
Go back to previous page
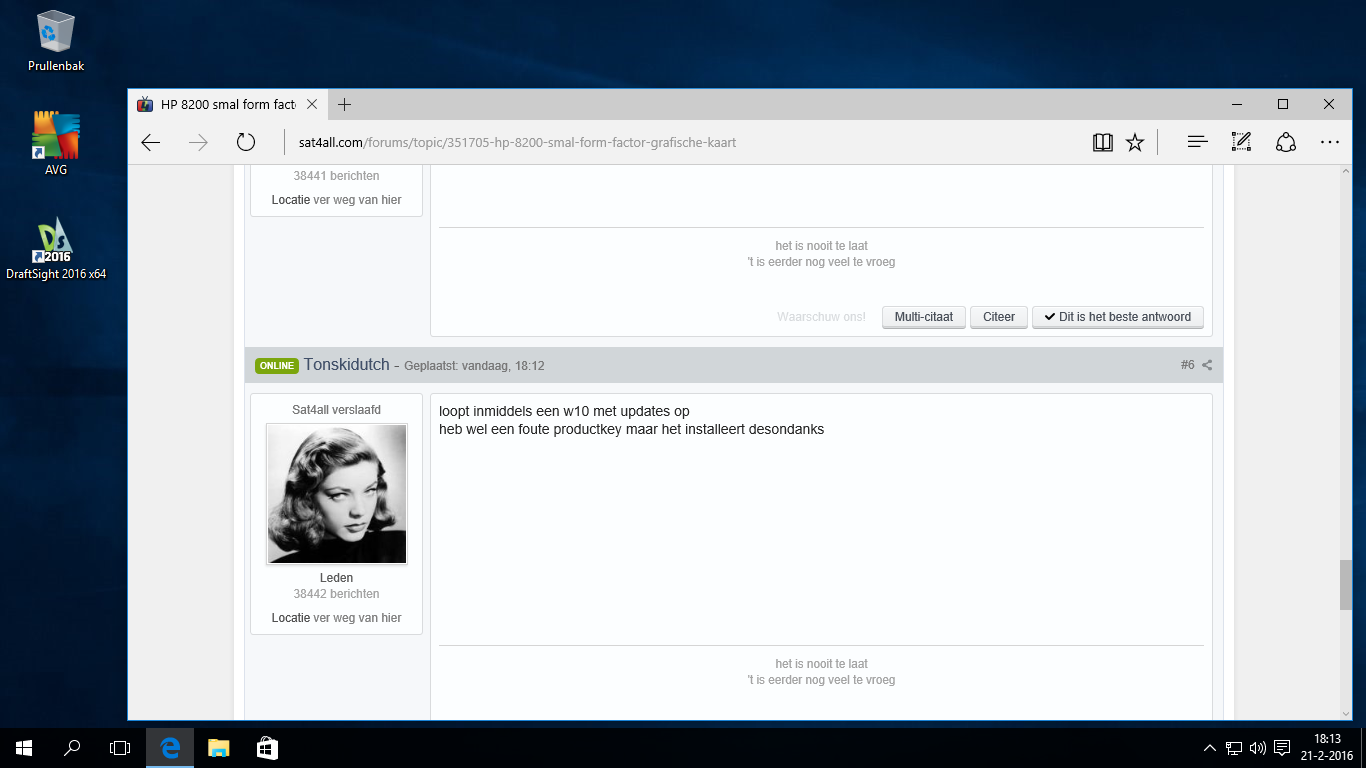coord(151,143)
